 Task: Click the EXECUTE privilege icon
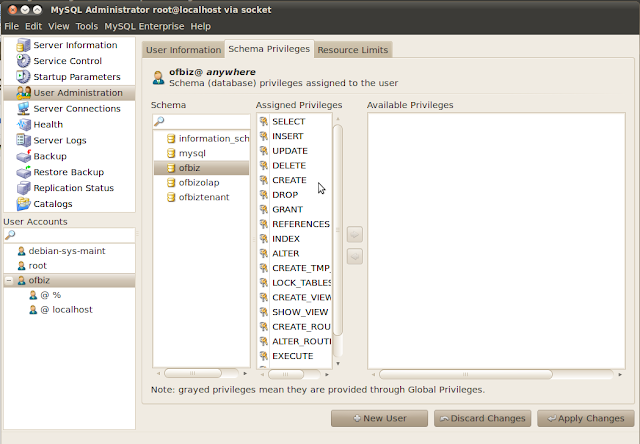point(264,356)
